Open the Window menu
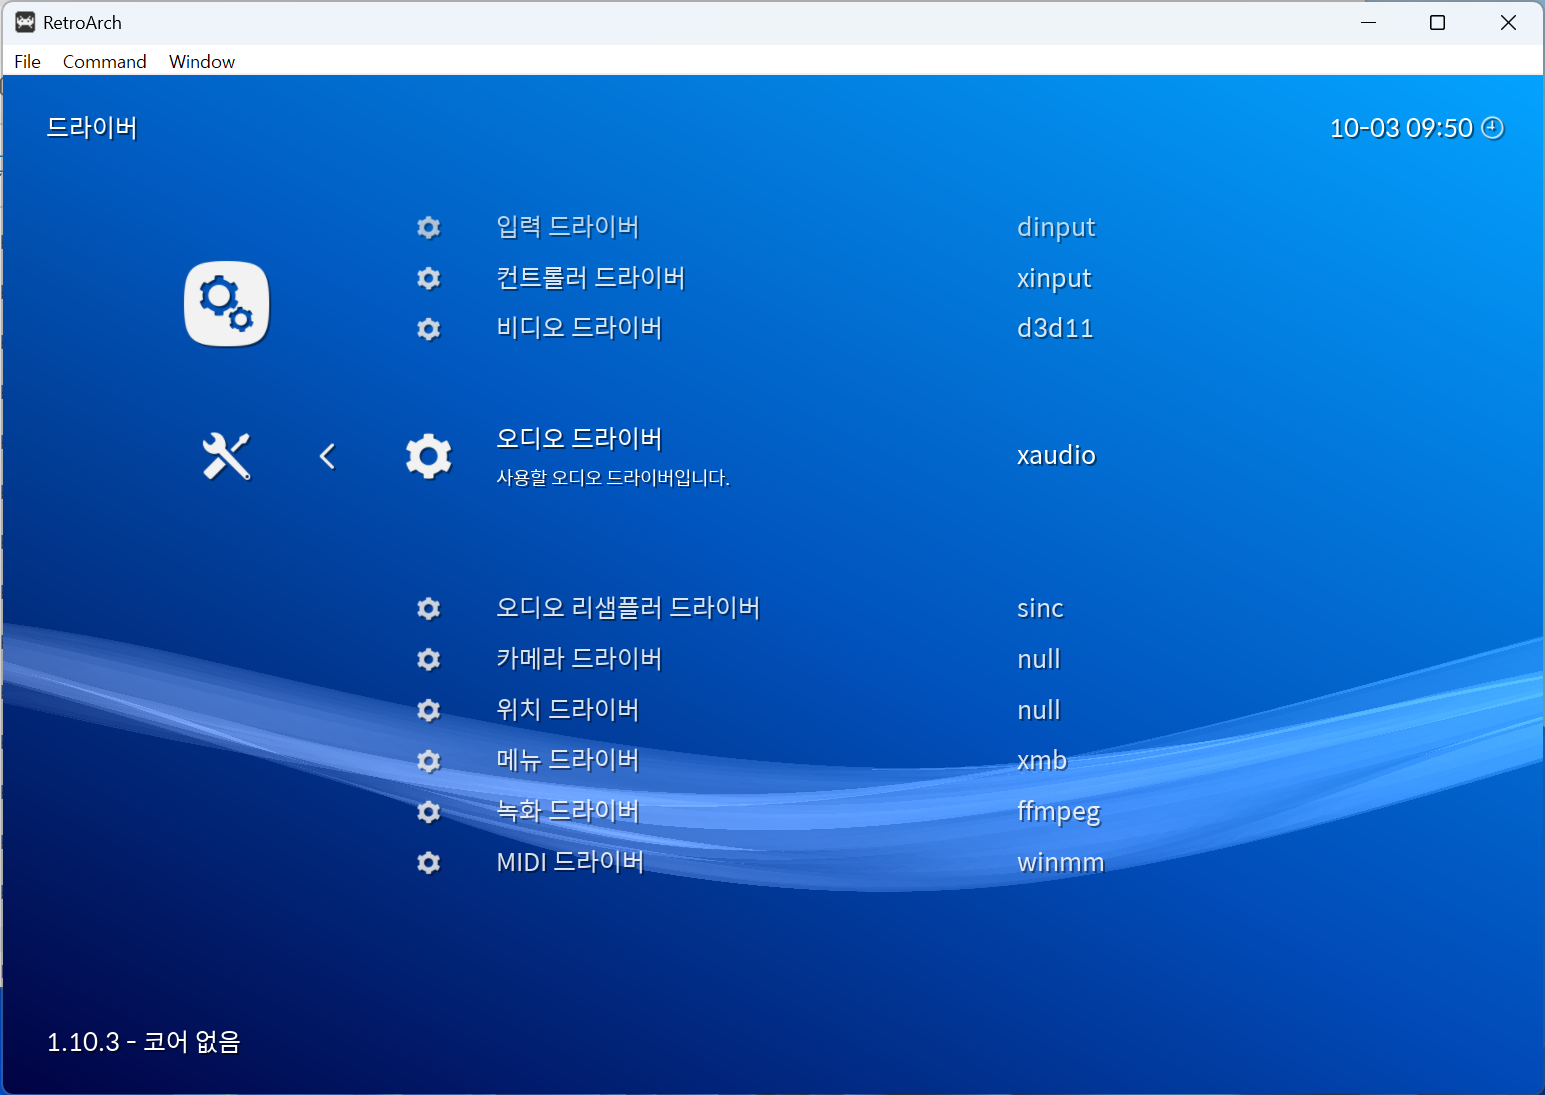 tap(202, 61)
